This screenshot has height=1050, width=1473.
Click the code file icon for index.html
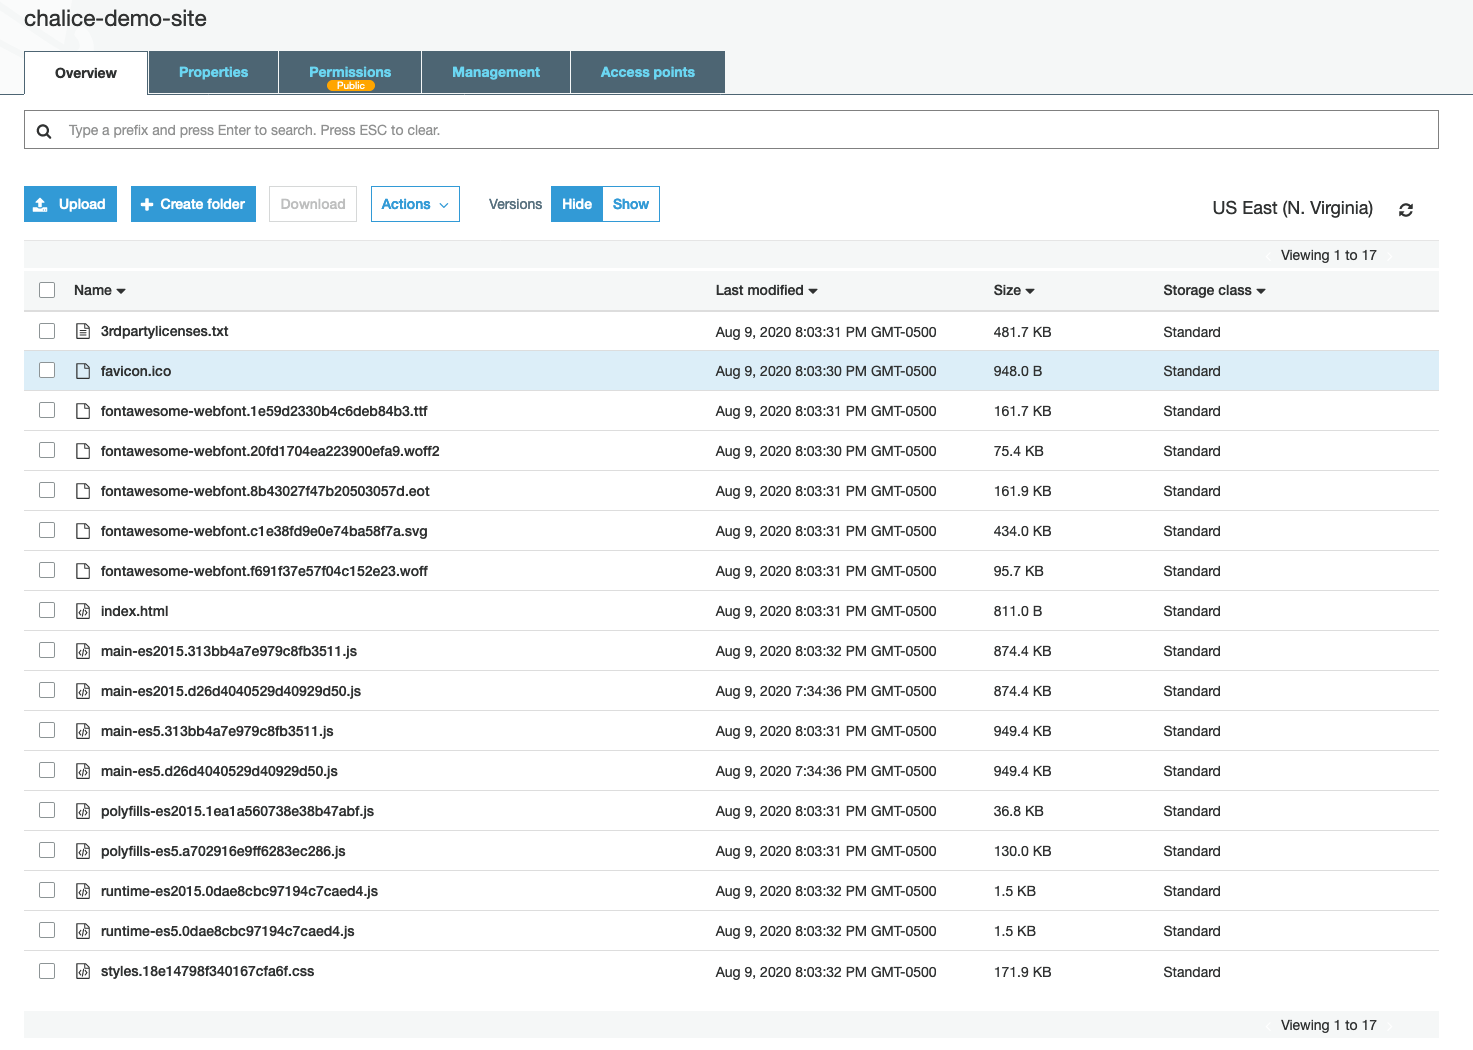coord(84,611)
